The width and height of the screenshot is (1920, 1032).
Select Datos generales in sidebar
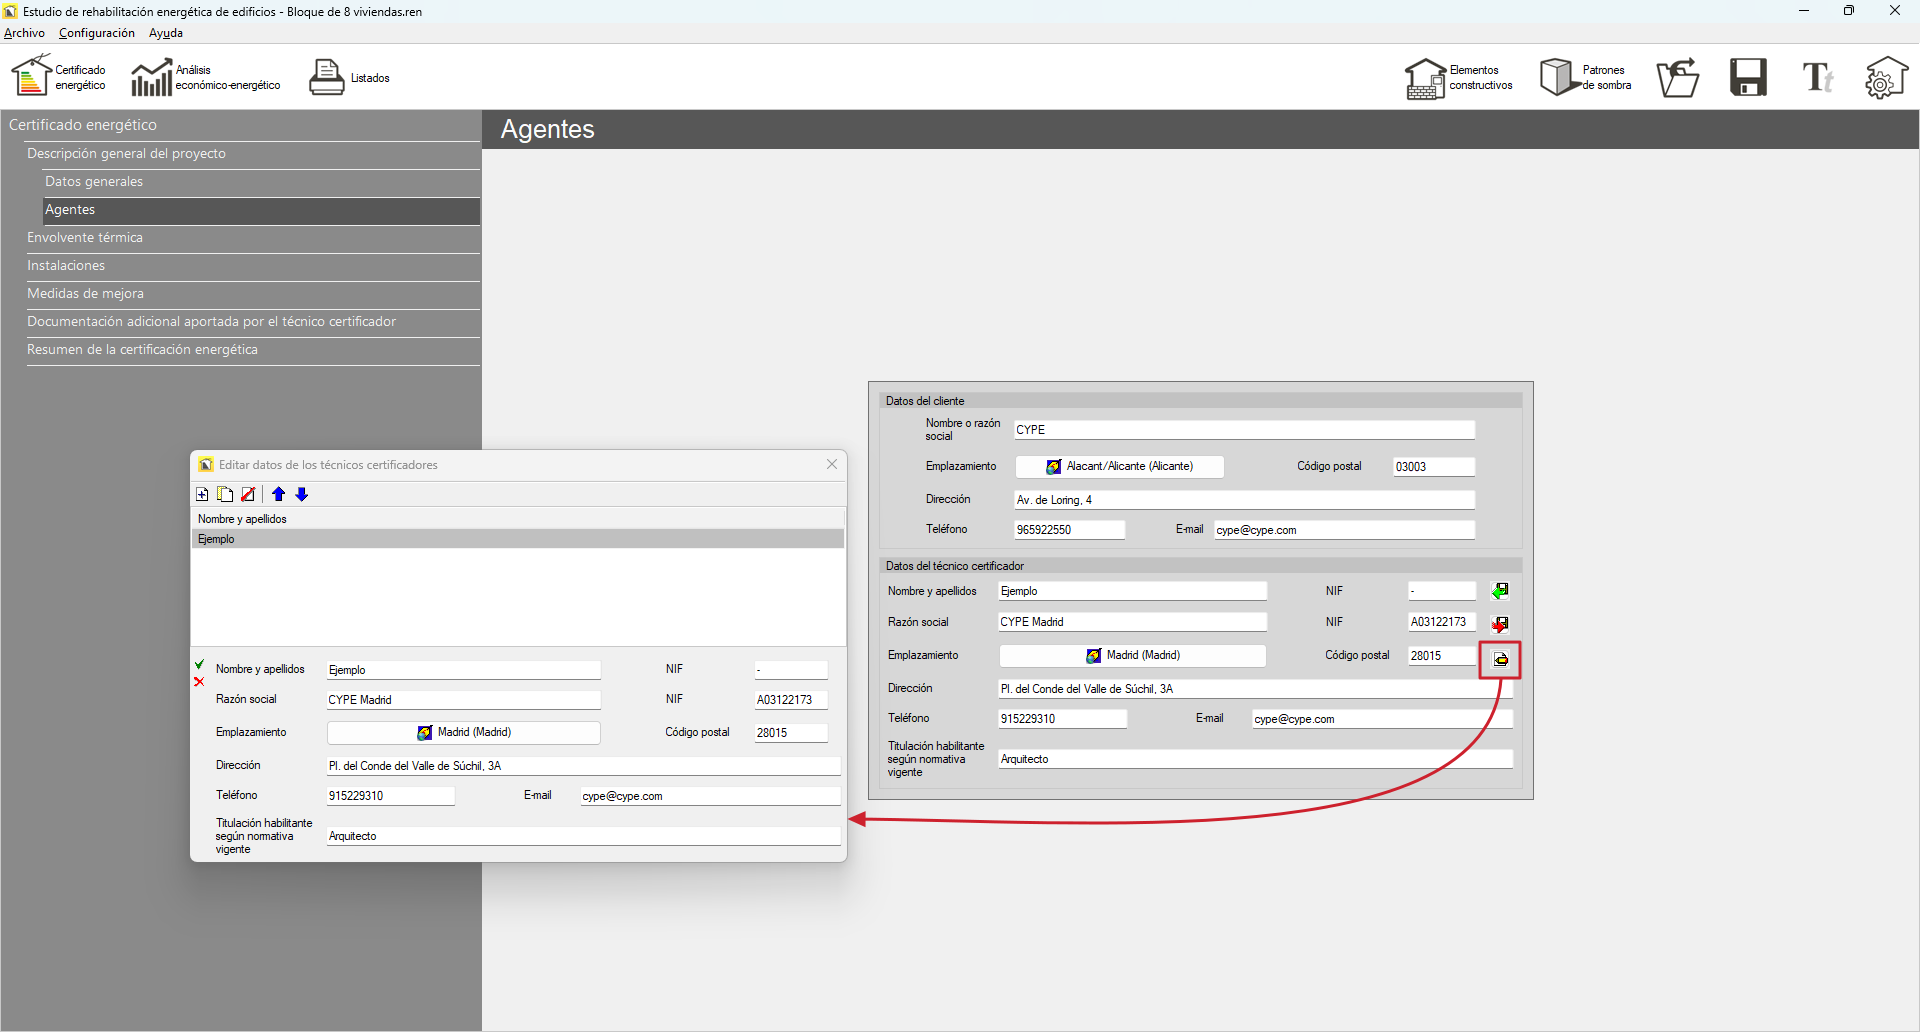[x=262, y=182]
